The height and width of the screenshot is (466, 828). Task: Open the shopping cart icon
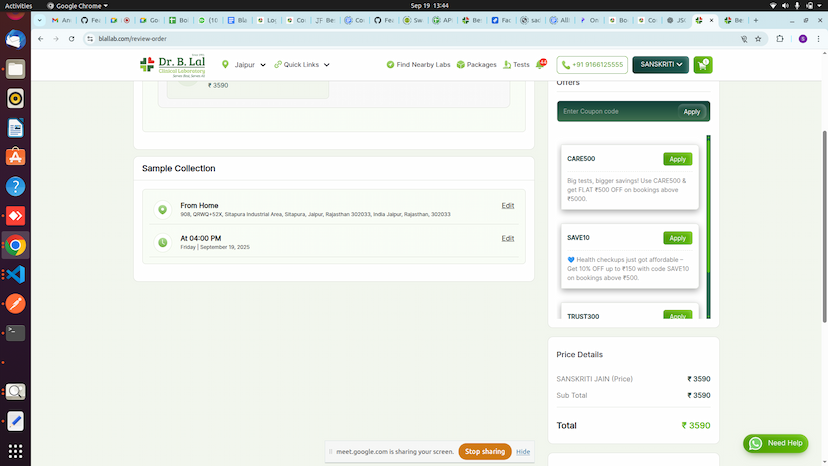coord(703,65)
